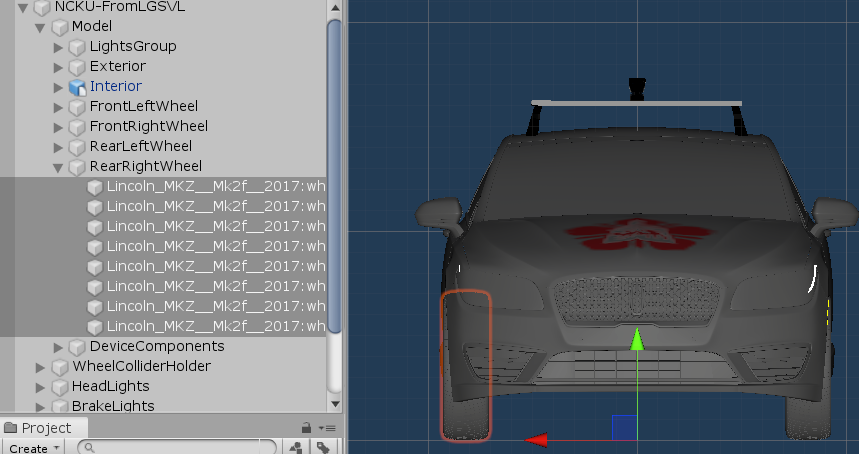This screenshot has width=859, height=454.
Task: Select LightsGroup in the hierarchy
Action: pos(133,46)
